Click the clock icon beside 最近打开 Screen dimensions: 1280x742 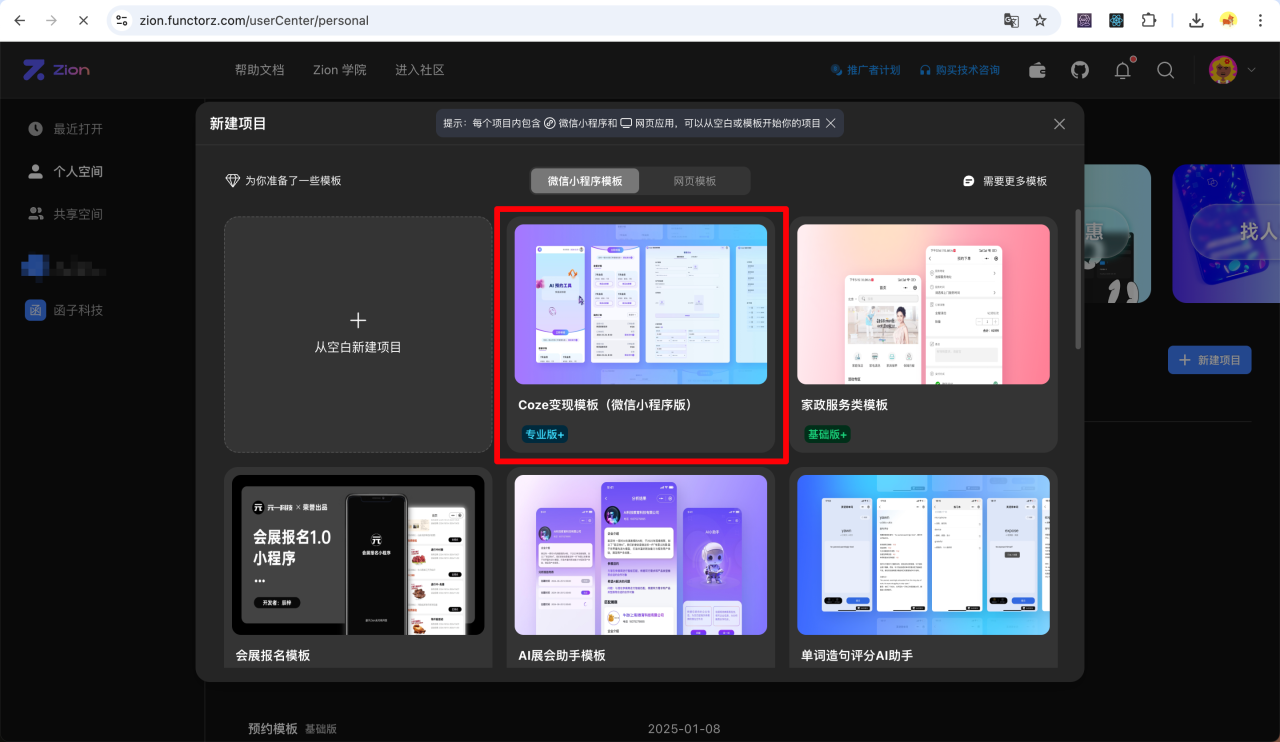point(36,129)
